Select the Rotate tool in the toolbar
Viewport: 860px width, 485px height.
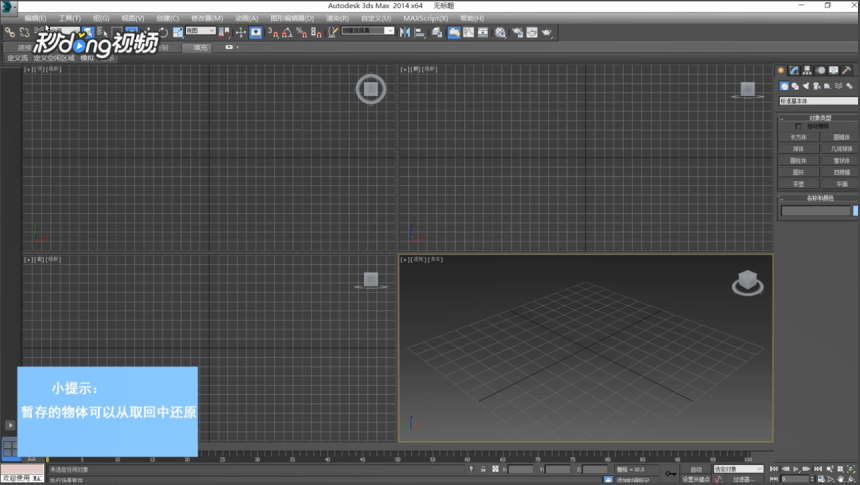point(163,32)
